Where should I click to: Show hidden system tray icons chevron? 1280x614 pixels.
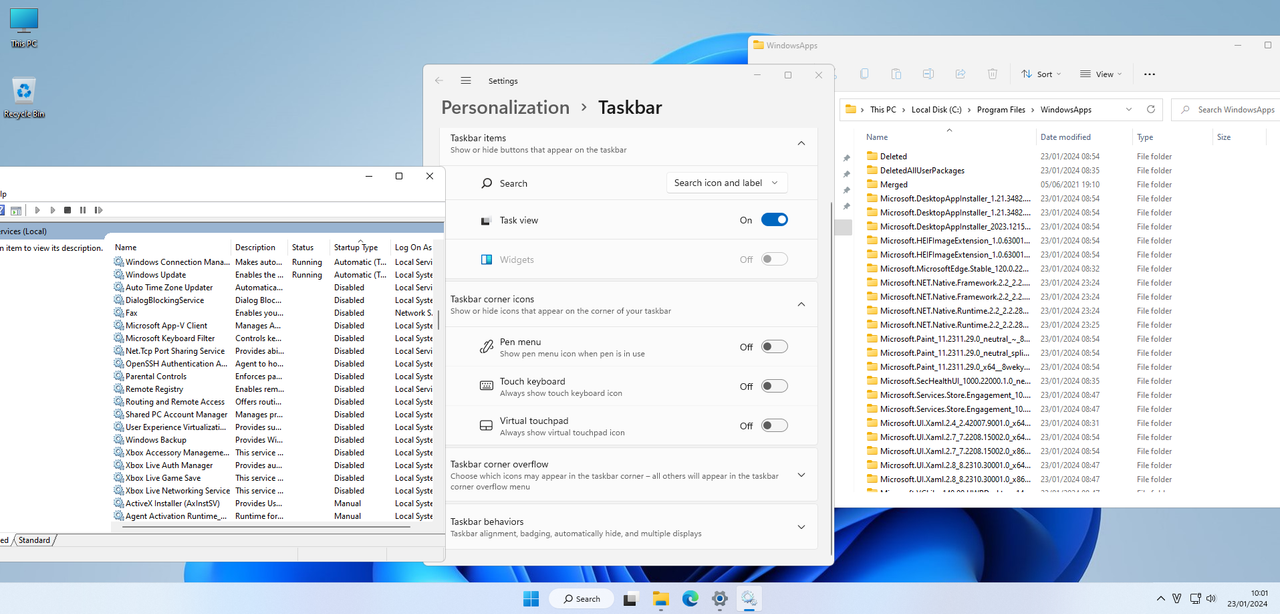click(x=1160, y=599)
